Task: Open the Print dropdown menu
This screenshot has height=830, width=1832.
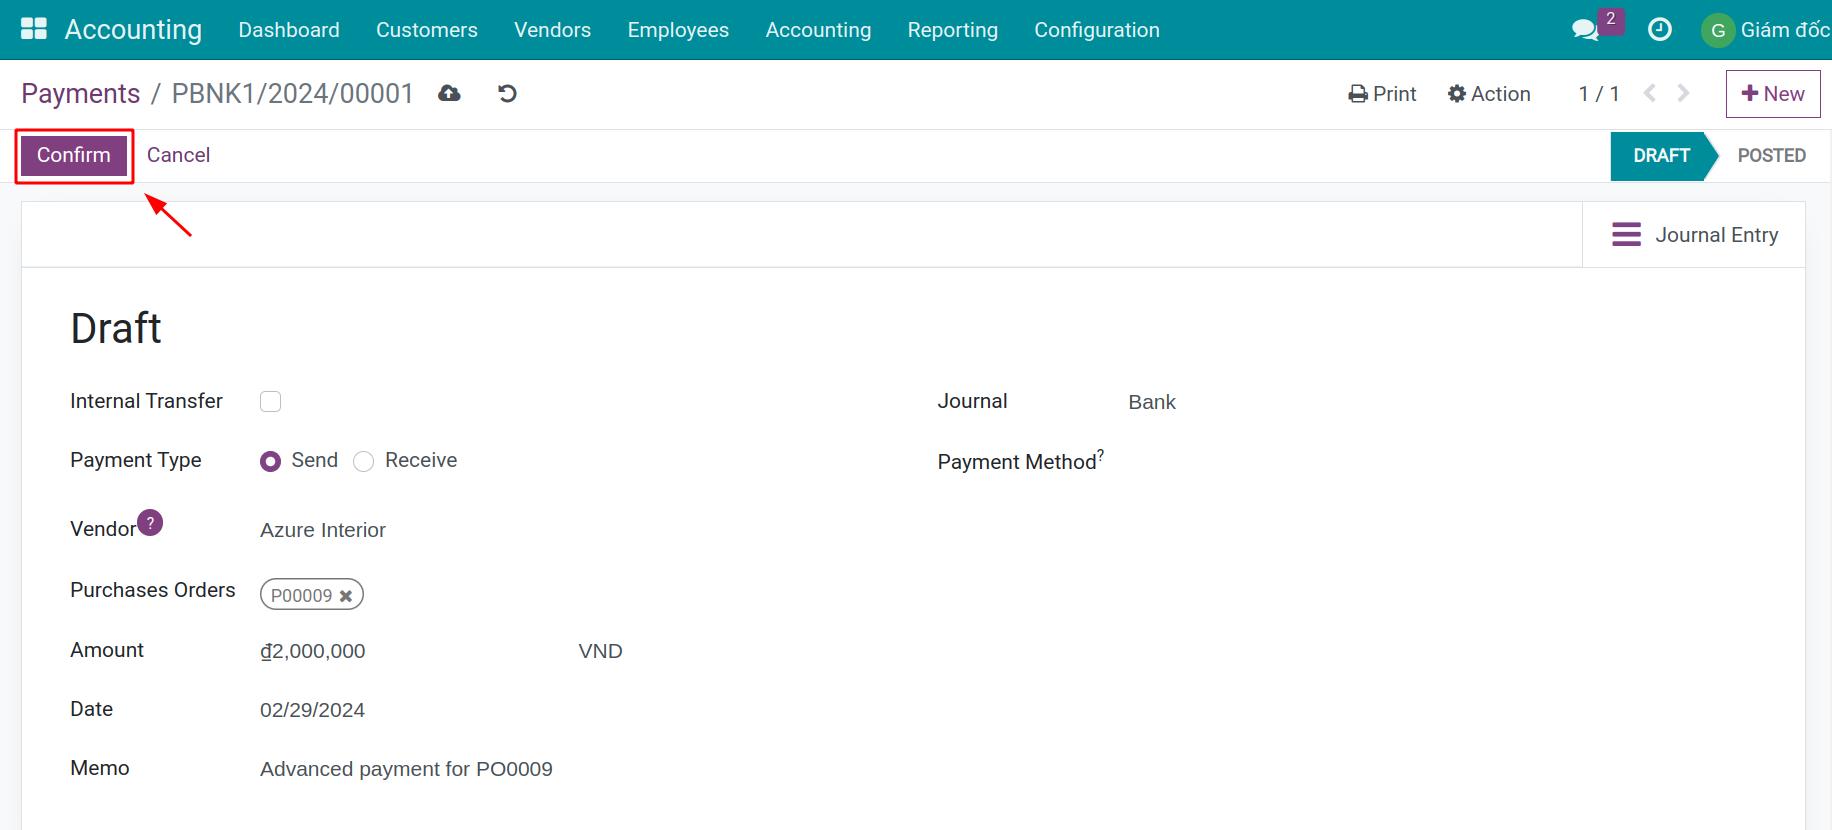Action: (x=1382, y=93)
